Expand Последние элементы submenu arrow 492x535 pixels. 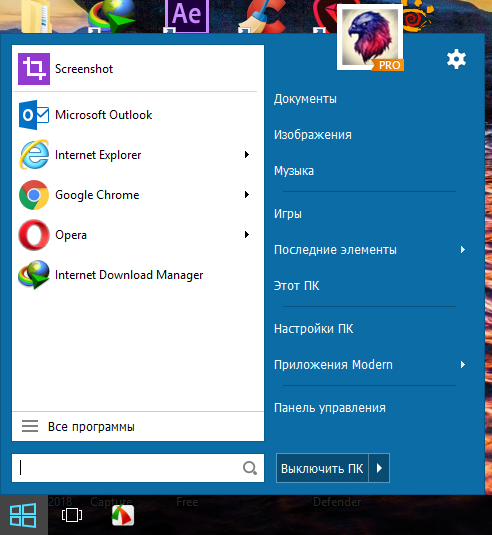(x=463, y=249)
